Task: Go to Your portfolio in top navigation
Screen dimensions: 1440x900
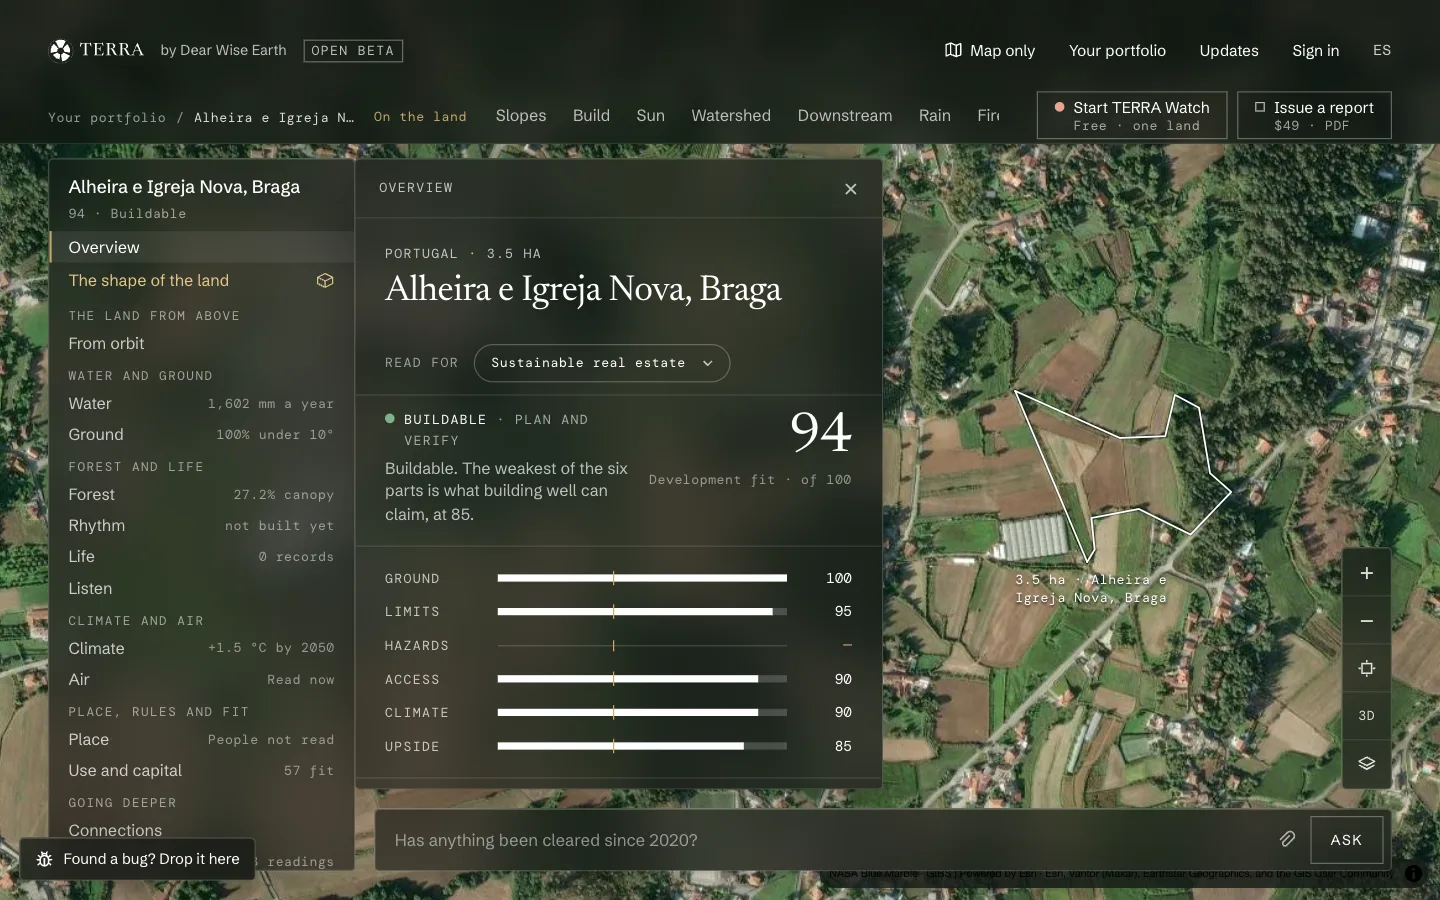Action: (x=1117, y=50)
